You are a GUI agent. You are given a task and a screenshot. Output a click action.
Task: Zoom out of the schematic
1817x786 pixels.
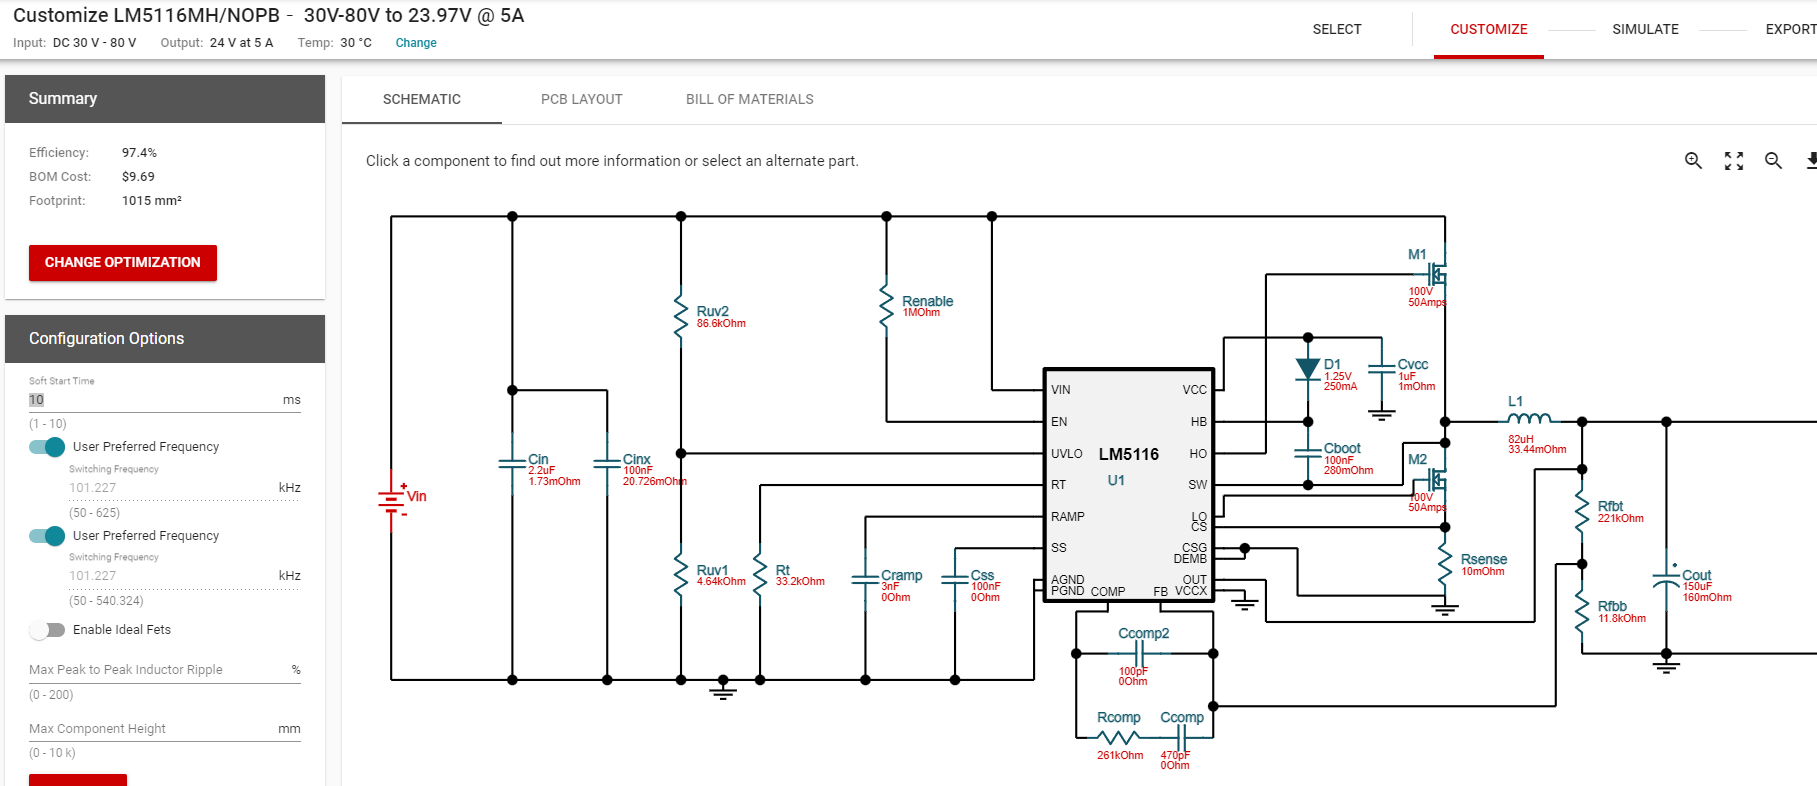click(x=1774, y=161)
